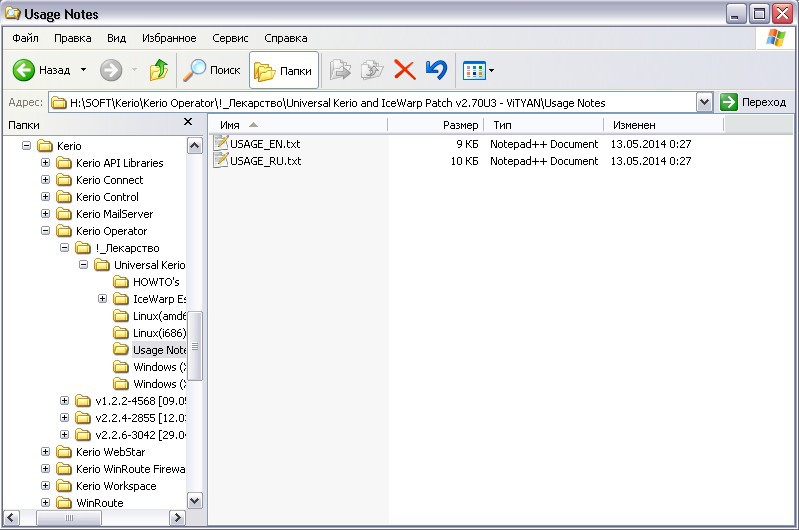
Task: Collapse the Kerio Operator node
Action: (45, 231)
